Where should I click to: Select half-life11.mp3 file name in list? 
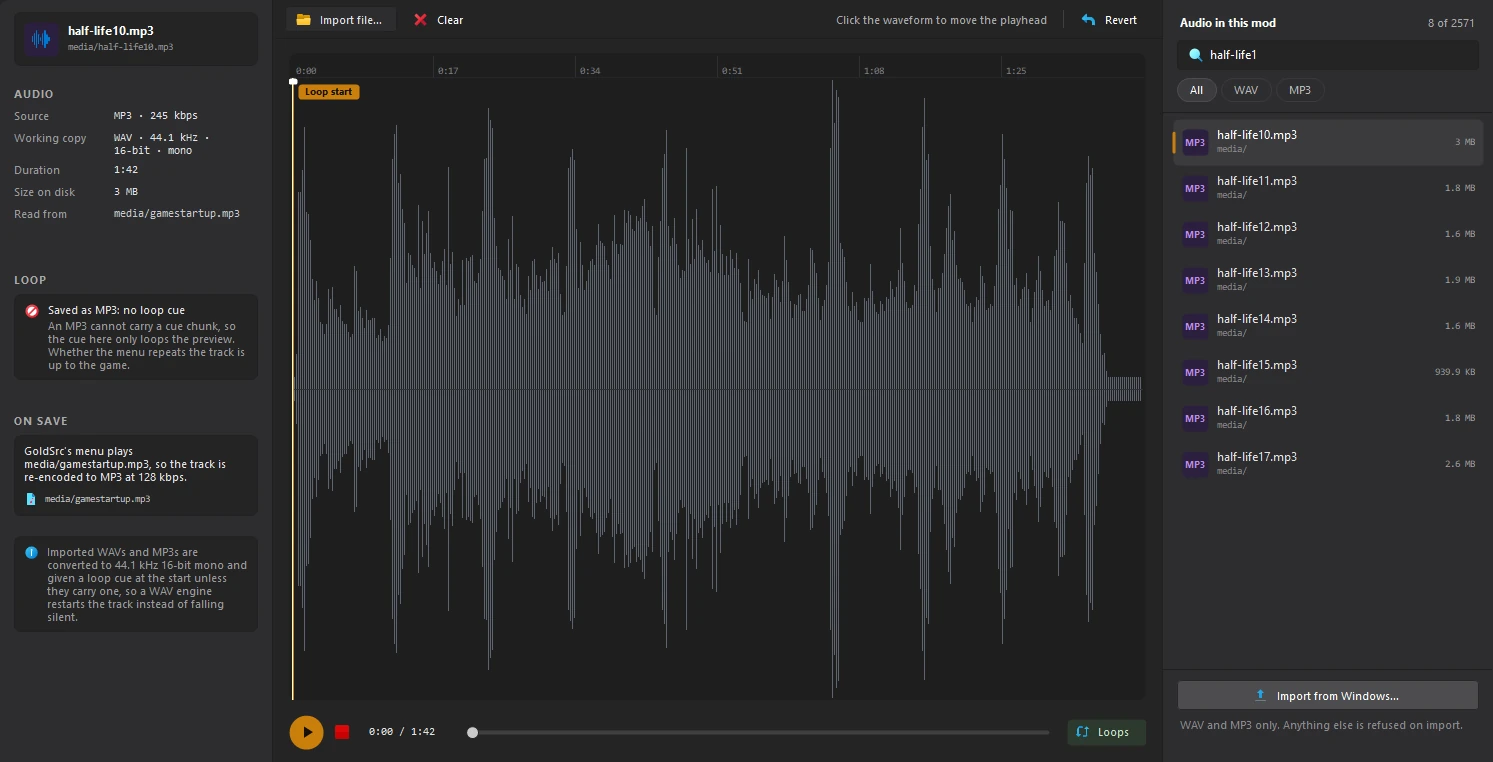point(1257,181)
